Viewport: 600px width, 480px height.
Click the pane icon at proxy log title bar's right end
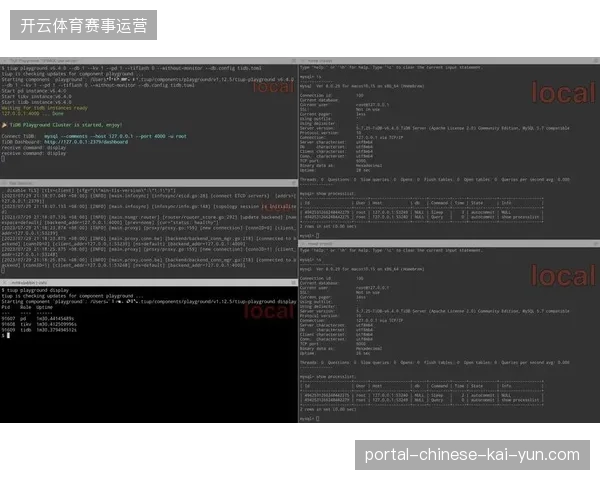294,183
